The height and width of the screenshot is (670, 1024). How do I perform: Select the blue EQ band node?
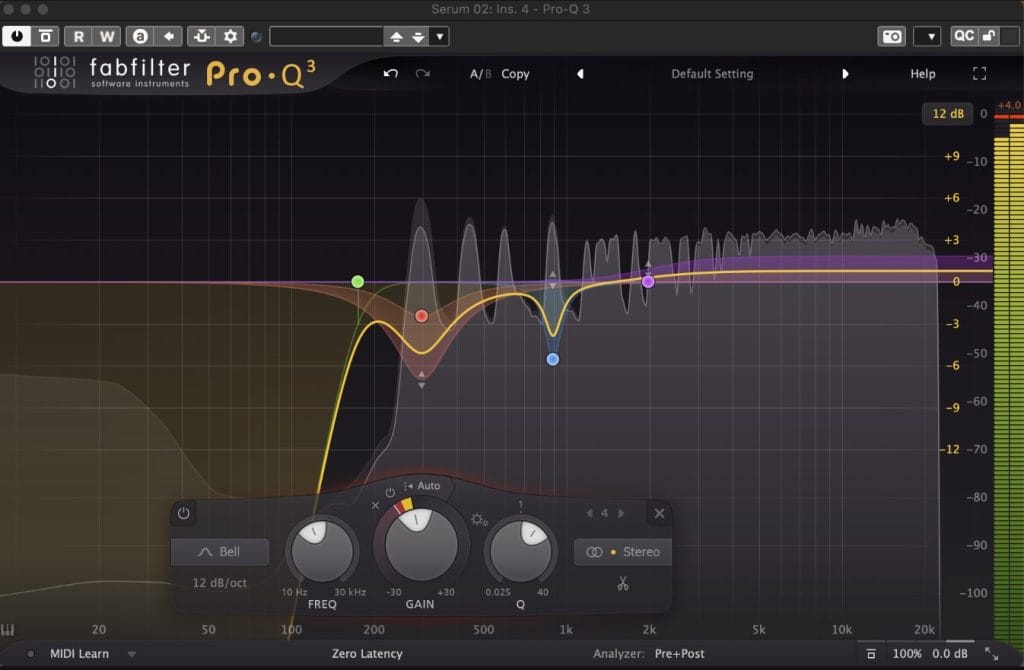click(553, 359)
